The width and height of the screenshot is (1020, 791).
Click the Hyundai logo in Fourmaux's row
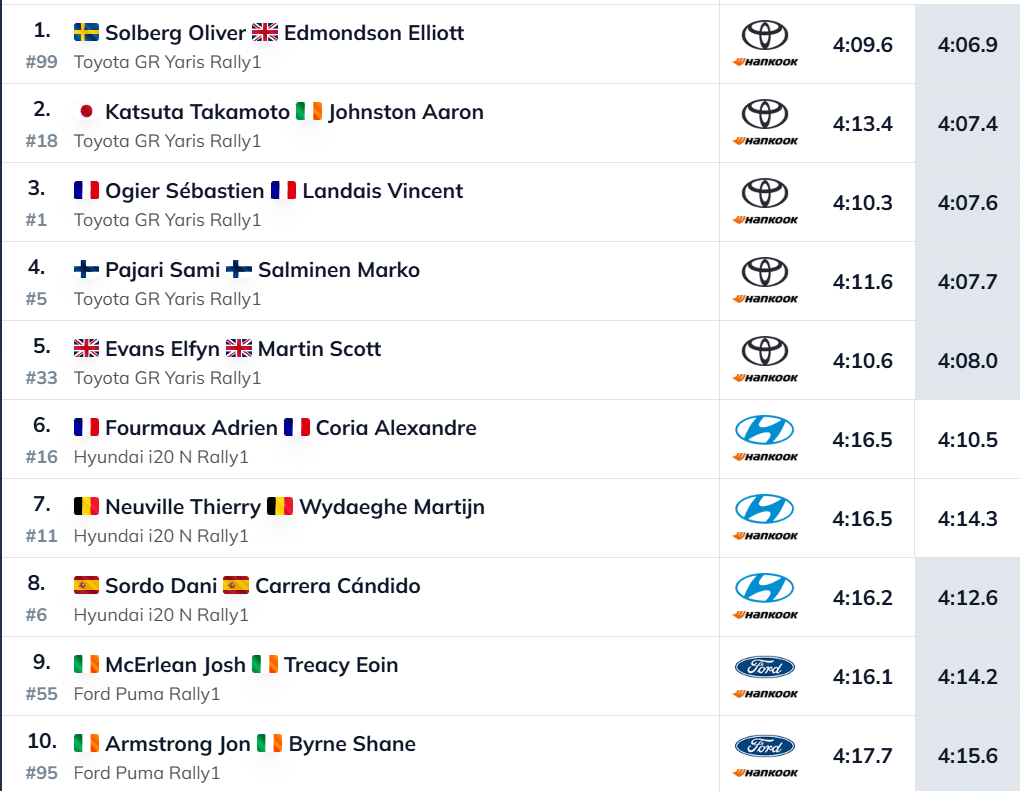tap(765, 430)
